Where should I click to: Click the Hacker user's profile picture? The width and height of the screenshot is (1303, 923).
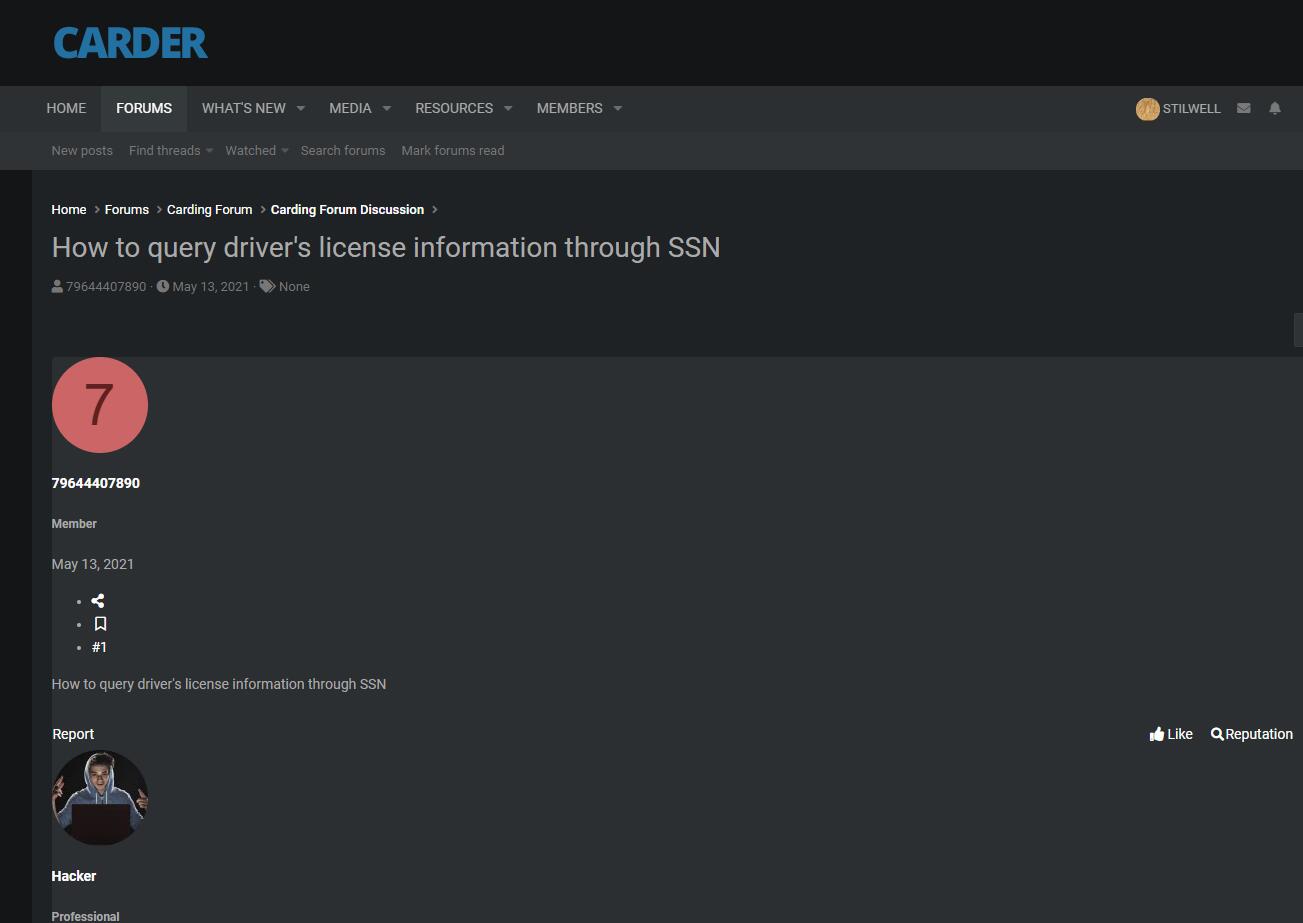(x=99, y=798)
